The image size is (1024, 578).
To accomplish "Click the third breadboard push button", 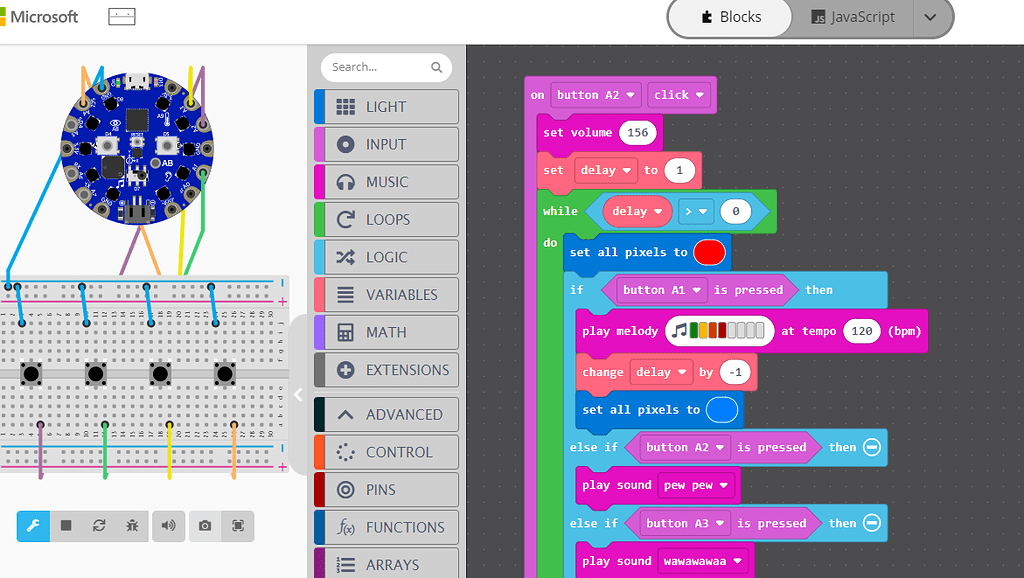I will point(160,374).
